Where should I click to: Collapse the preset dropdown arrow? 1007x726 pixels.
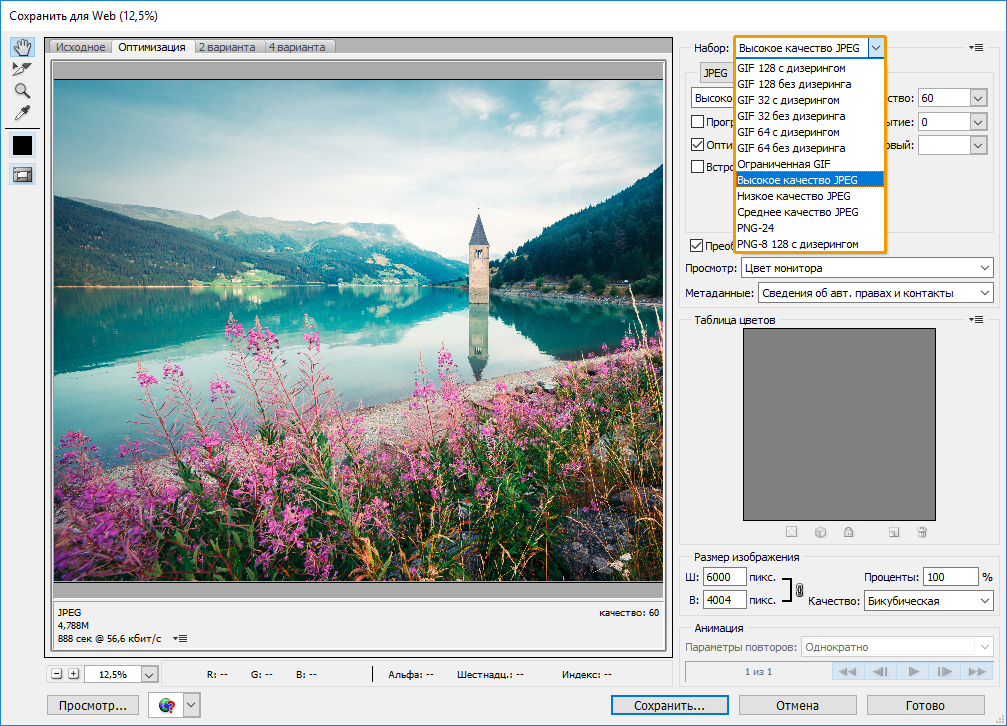coord(876,48)
